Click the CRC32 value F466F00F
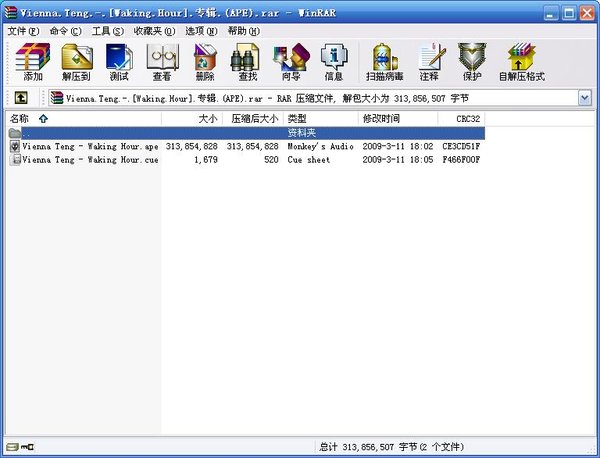The height and width of the screenshot is (458, 600). [461, 160]
